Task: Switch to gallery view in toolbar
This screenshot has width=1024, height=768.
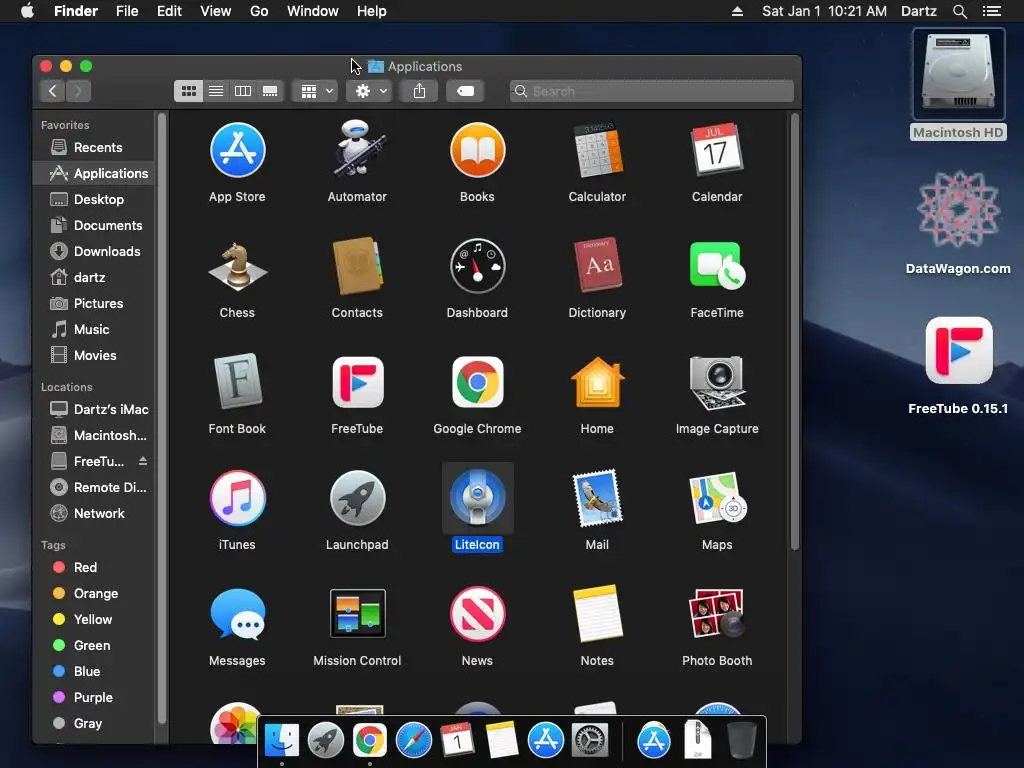Action: [270, 91]
